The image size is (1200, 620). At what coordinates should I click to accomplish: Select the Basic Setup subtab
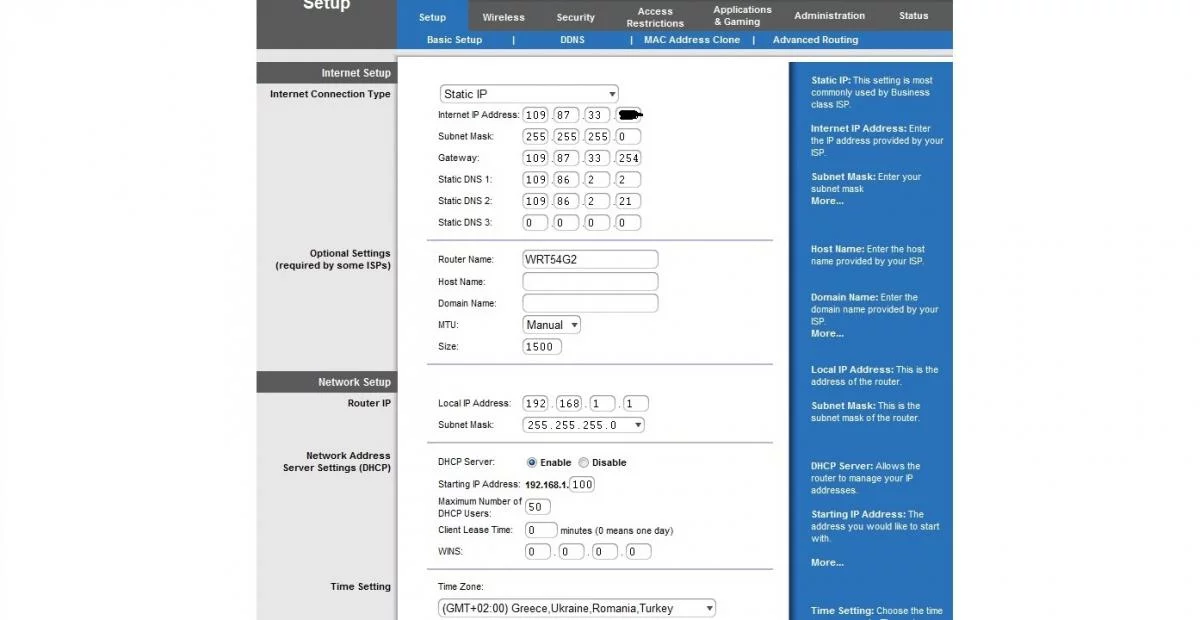(x=454, y=40)
